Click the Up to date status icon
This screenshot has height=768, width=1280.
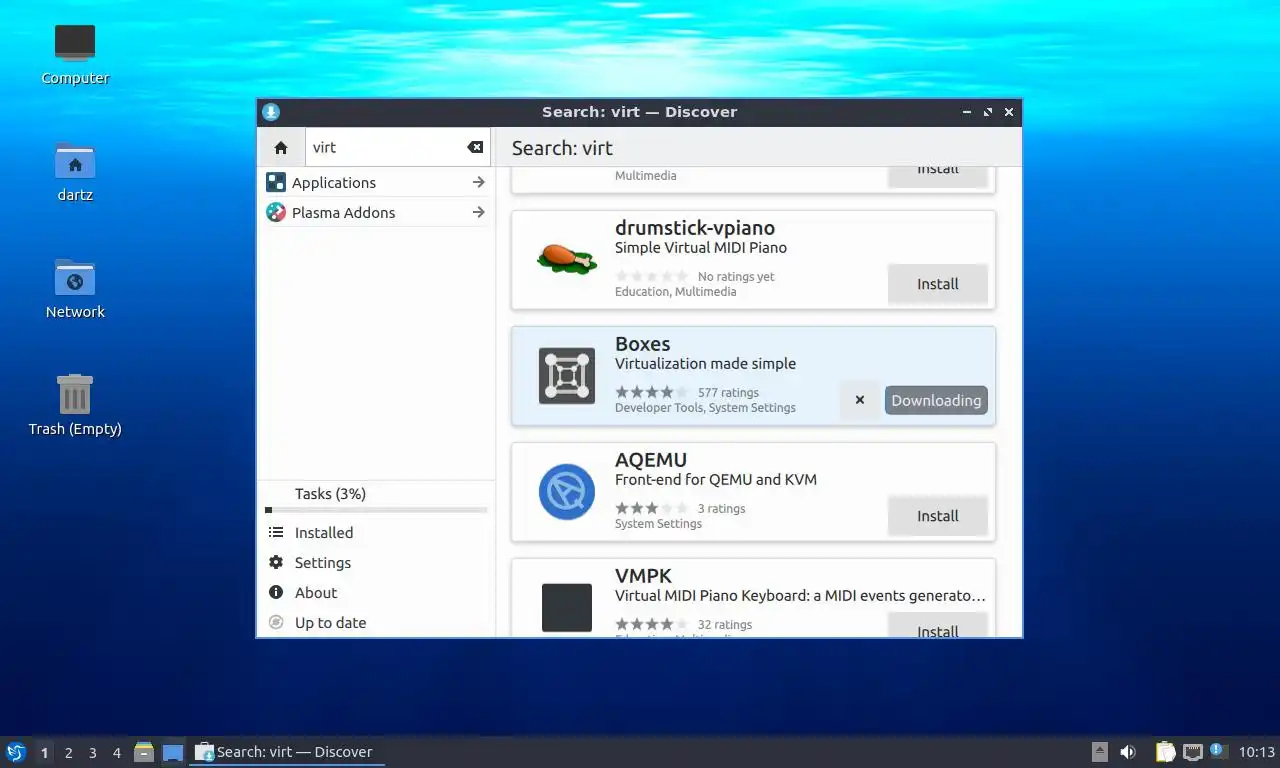point(276,622)
